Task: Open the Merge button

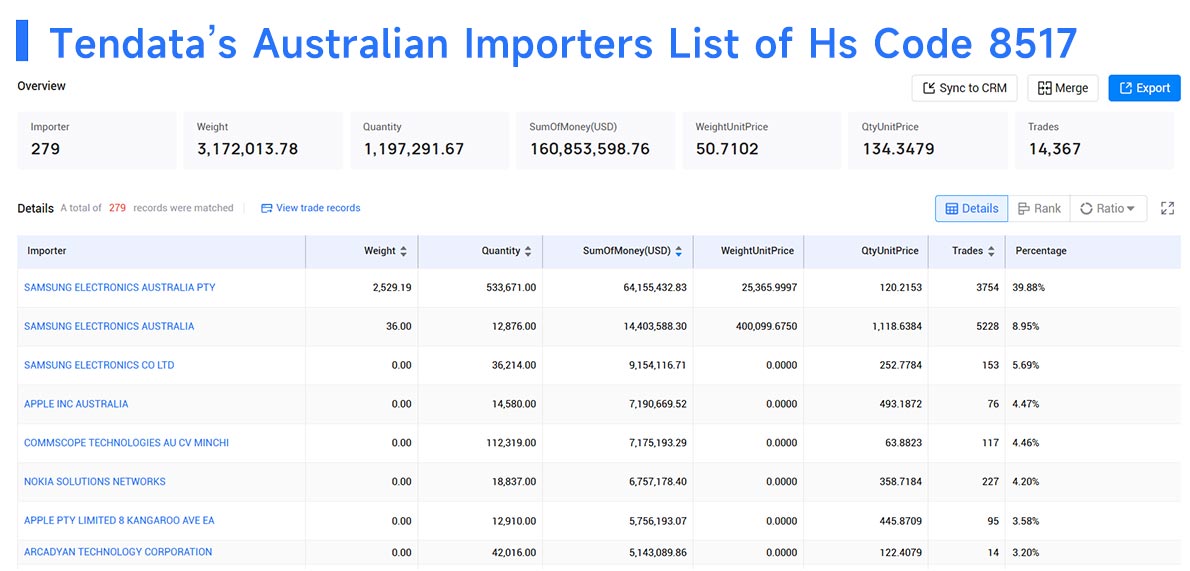Action: (x=1062, y=88)
